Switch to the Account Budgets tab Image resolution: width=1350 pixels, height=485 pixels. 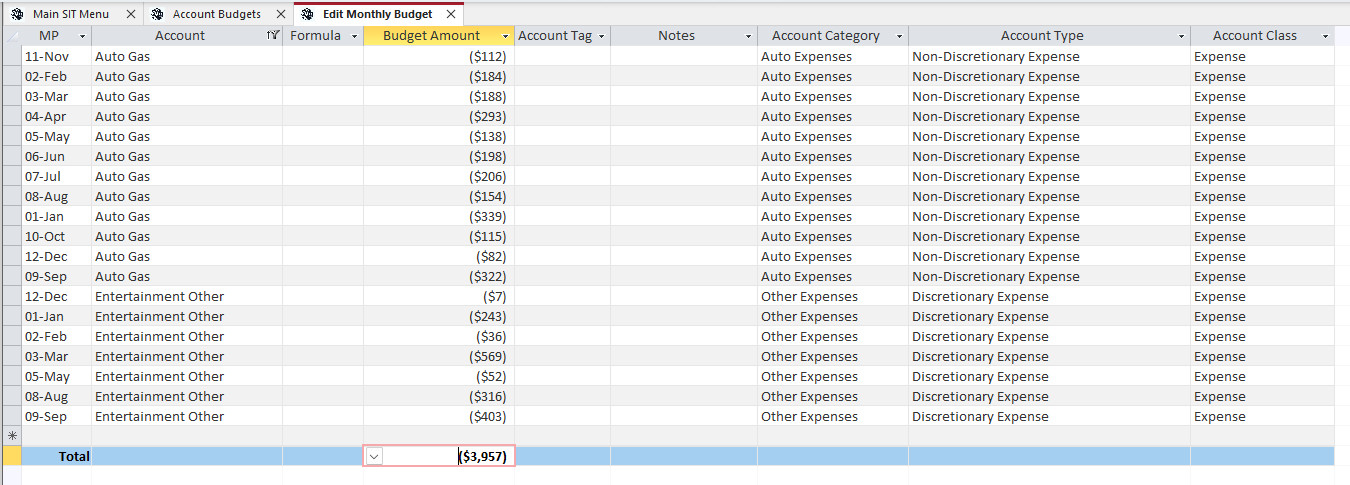click(217, 14)
